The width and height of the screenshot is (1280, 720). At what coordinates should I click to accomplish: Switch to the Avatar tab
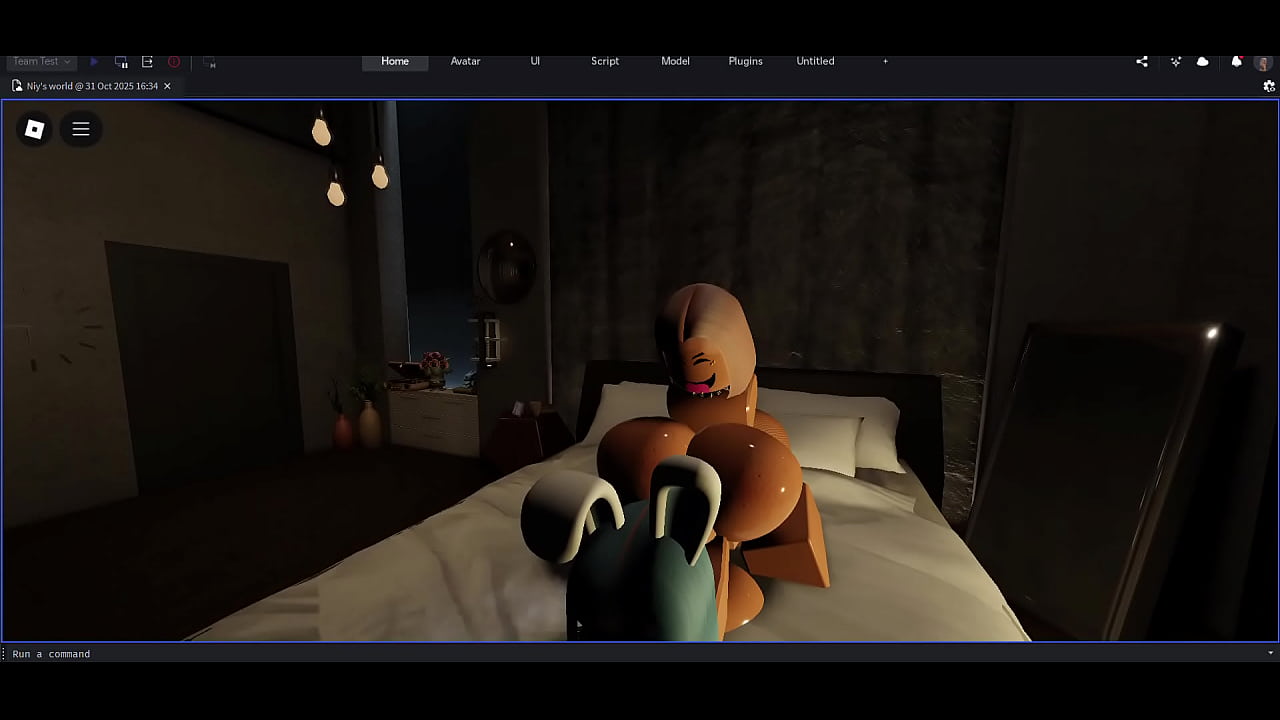[x=465, y=61]
